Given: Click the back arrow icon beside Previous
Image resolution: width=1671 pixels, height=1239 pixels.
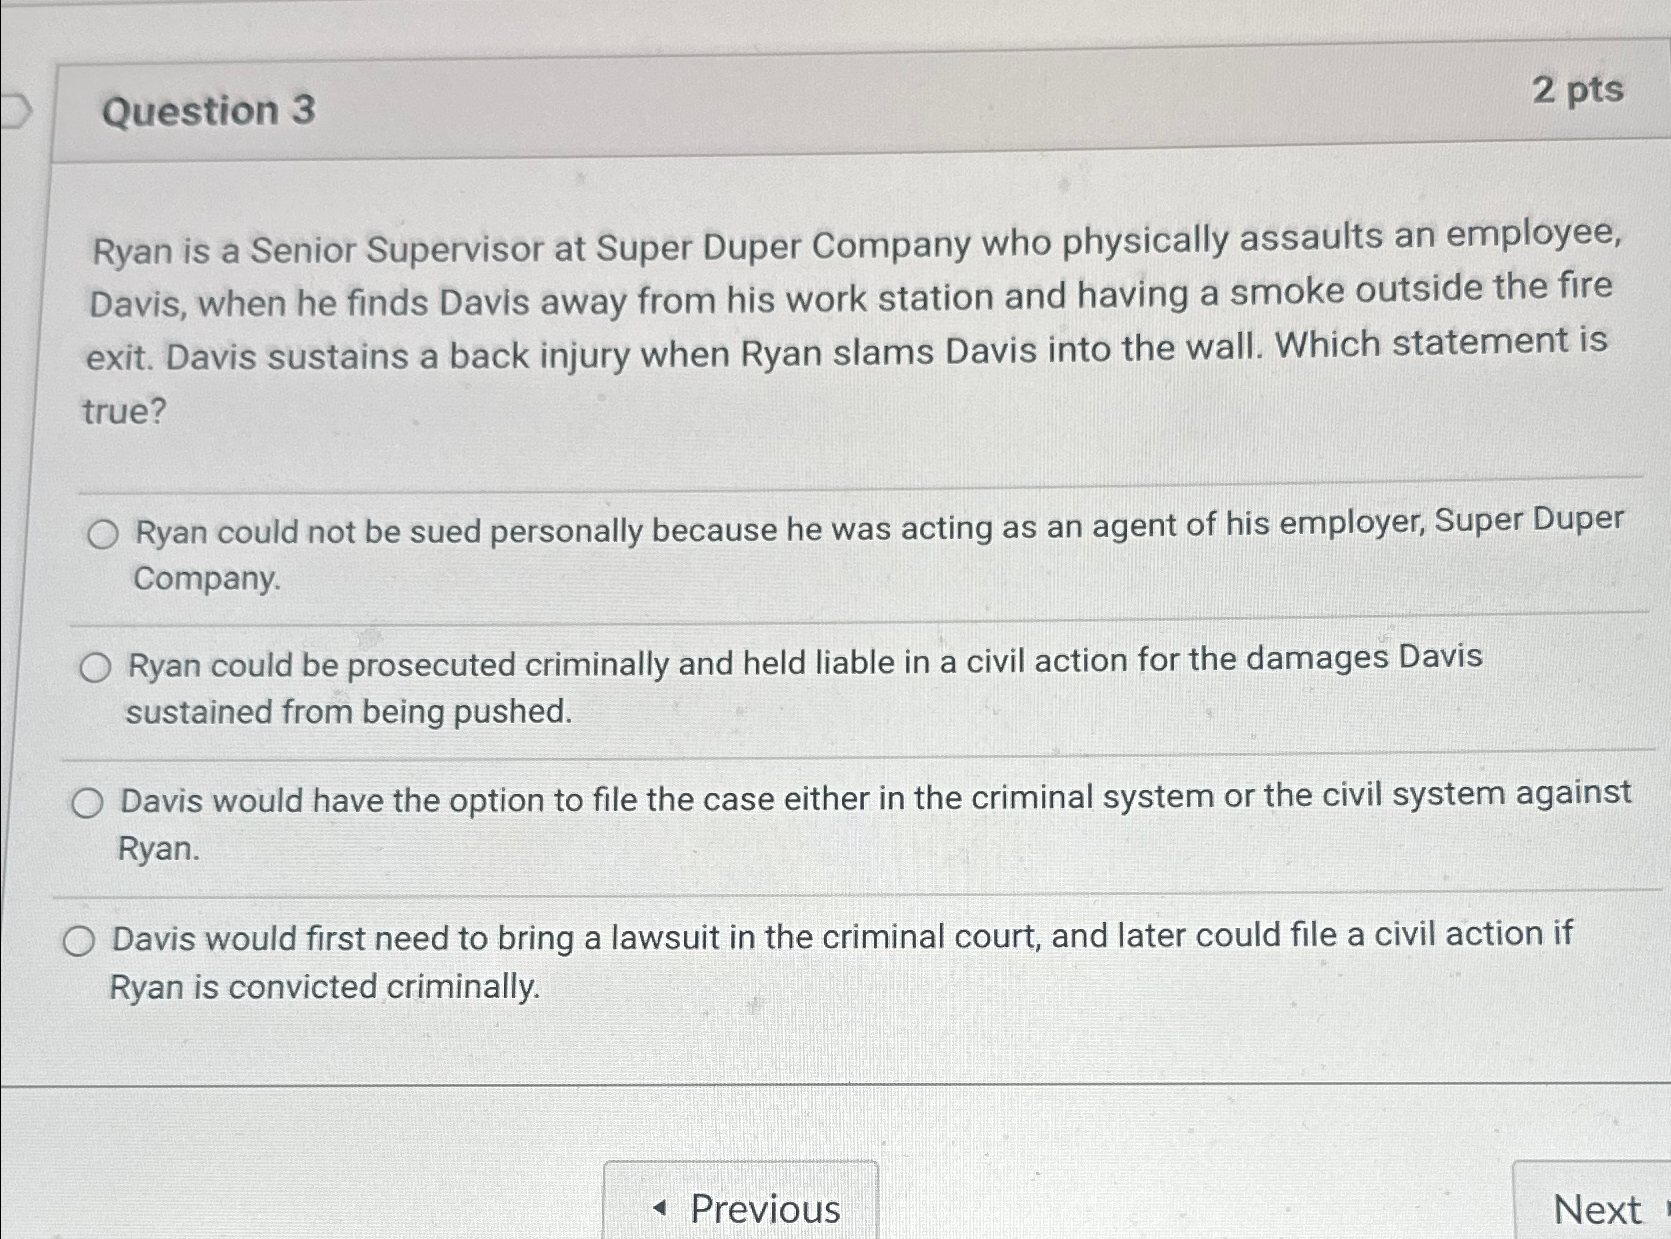Looking at the screenshot, I should (x=660, y=1208).
